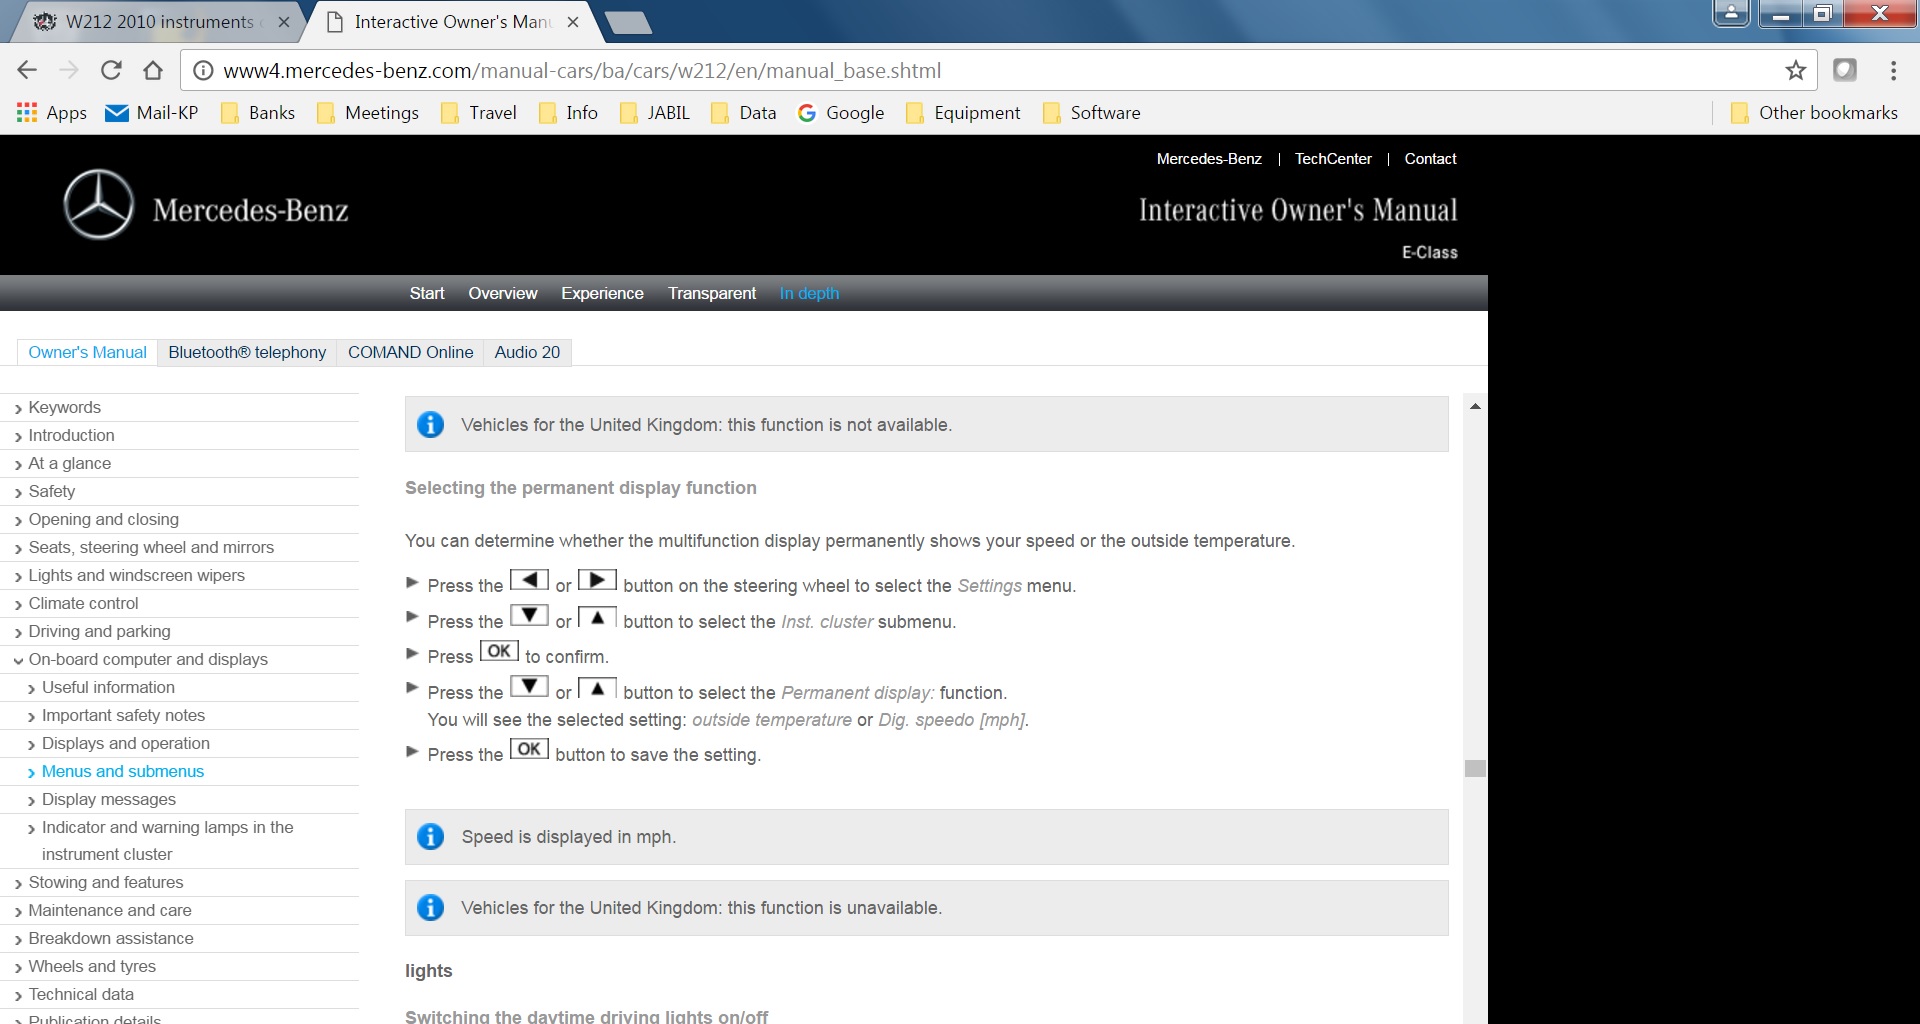This screenshot has height=1024, width=1920.
Task: Click the info icon beside 'function is unavailable'
Action: pos(431,907)
